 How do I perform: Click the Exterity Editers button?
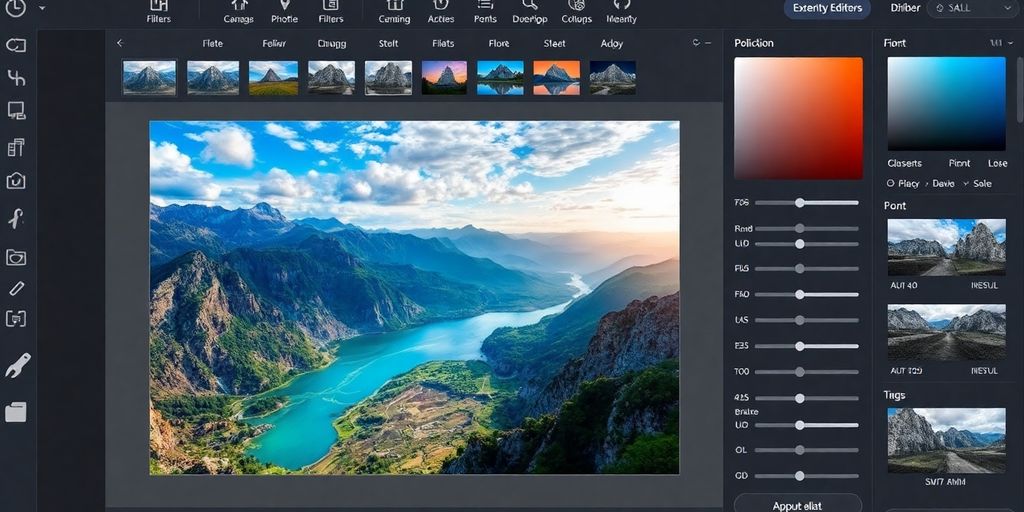click(827, 8)
